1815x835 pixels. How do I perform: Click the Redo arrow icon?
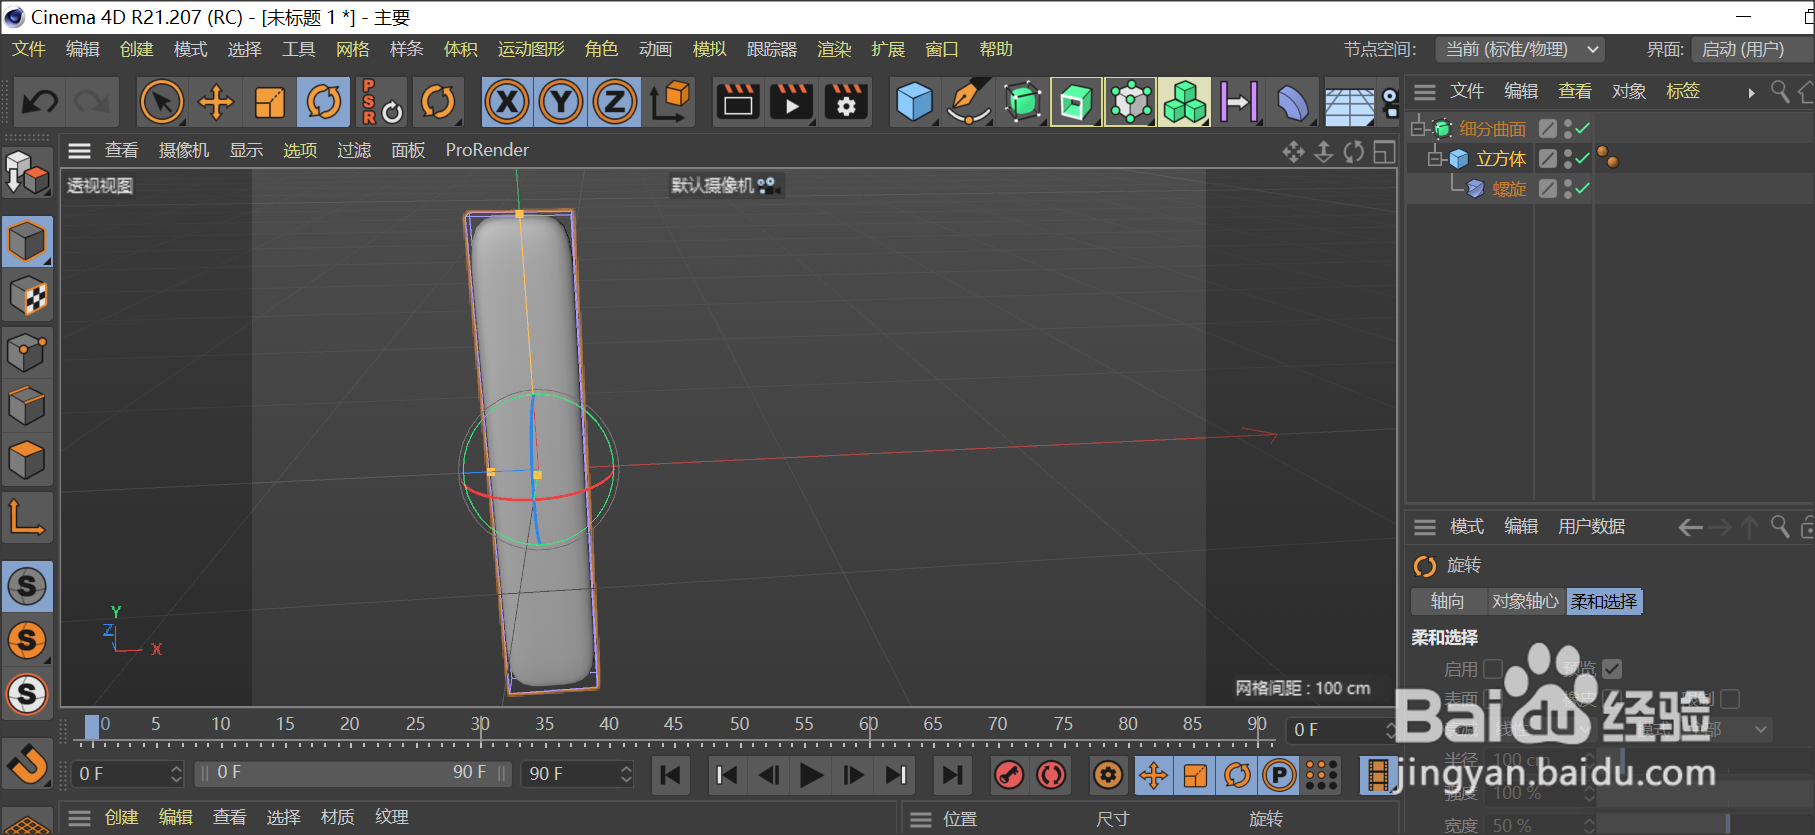[x=93, y=102]
